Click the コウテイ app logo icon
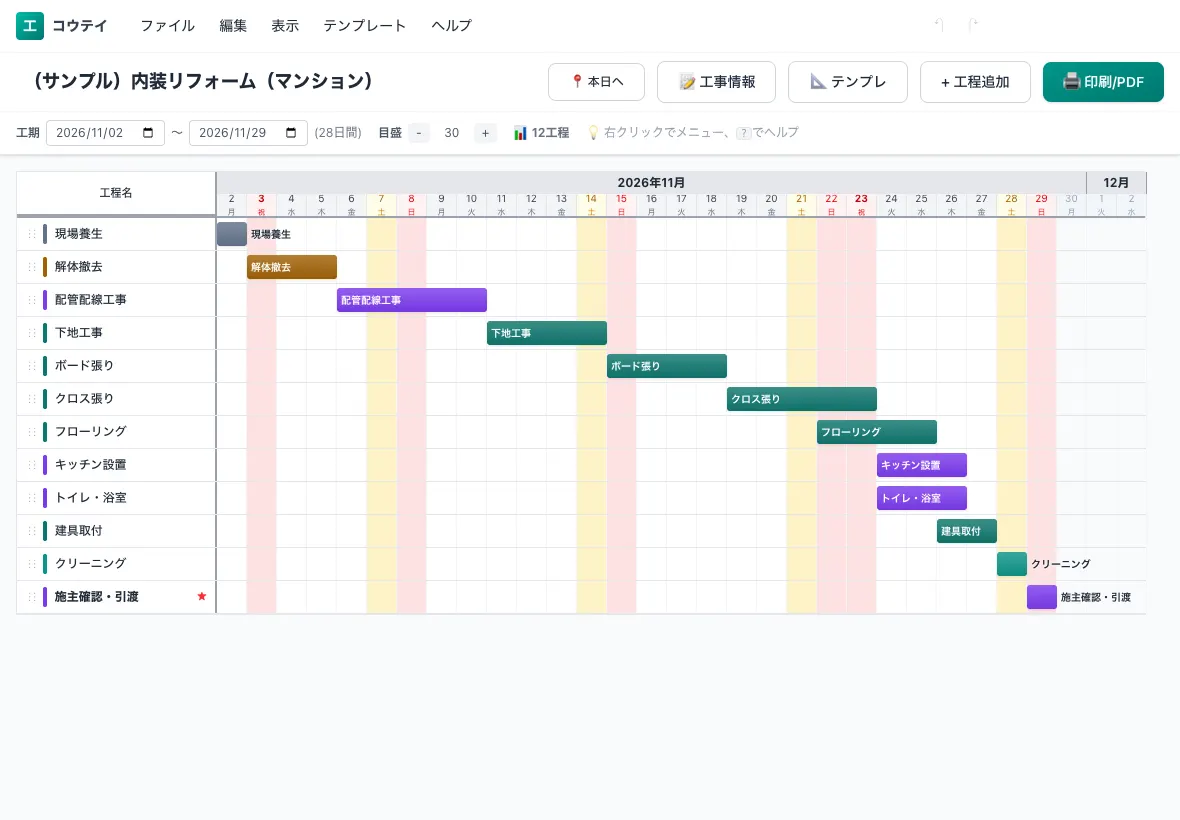 (30, 26)
